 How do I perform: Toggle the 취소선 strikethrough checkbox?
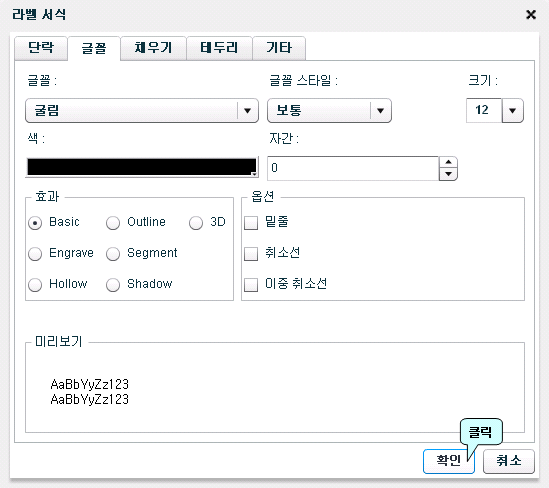251,253
